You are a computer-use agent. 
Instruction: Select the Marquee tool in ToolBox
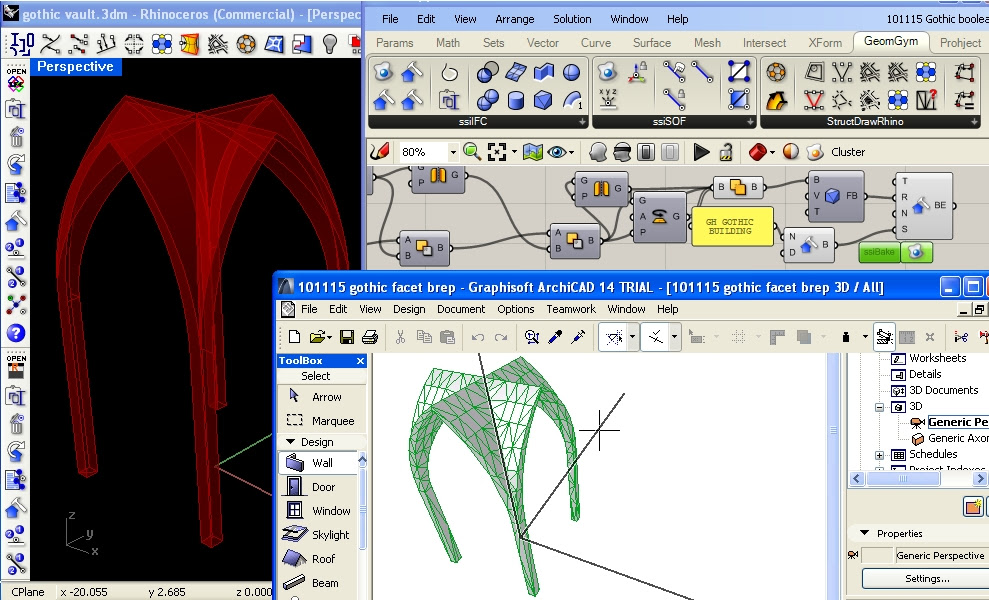pyautogui.click(x=322, y=421)
